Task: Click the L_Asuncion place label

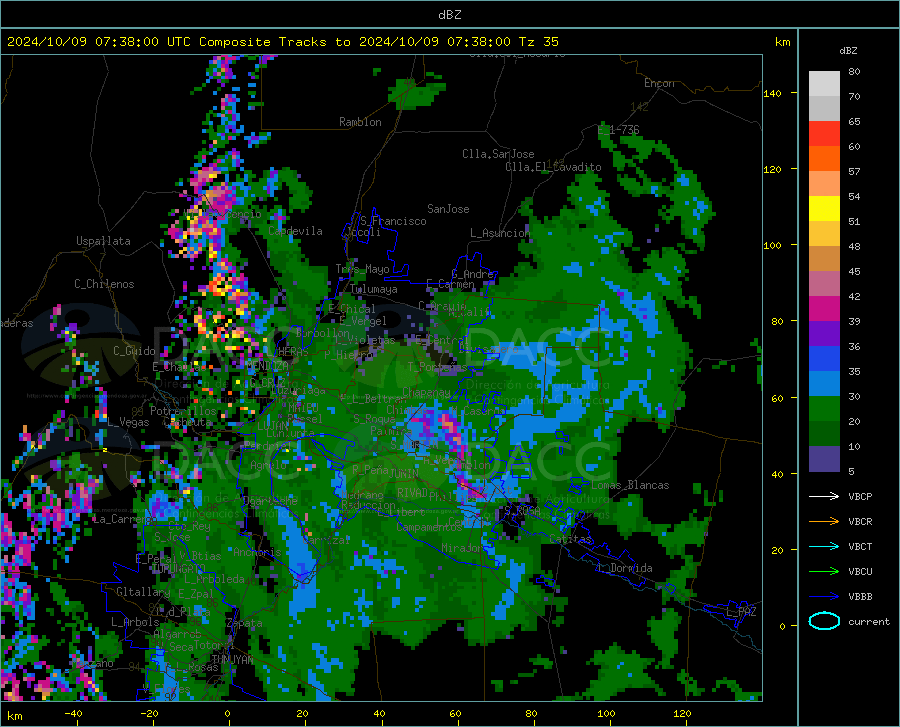Action: (x=500, y=233)
